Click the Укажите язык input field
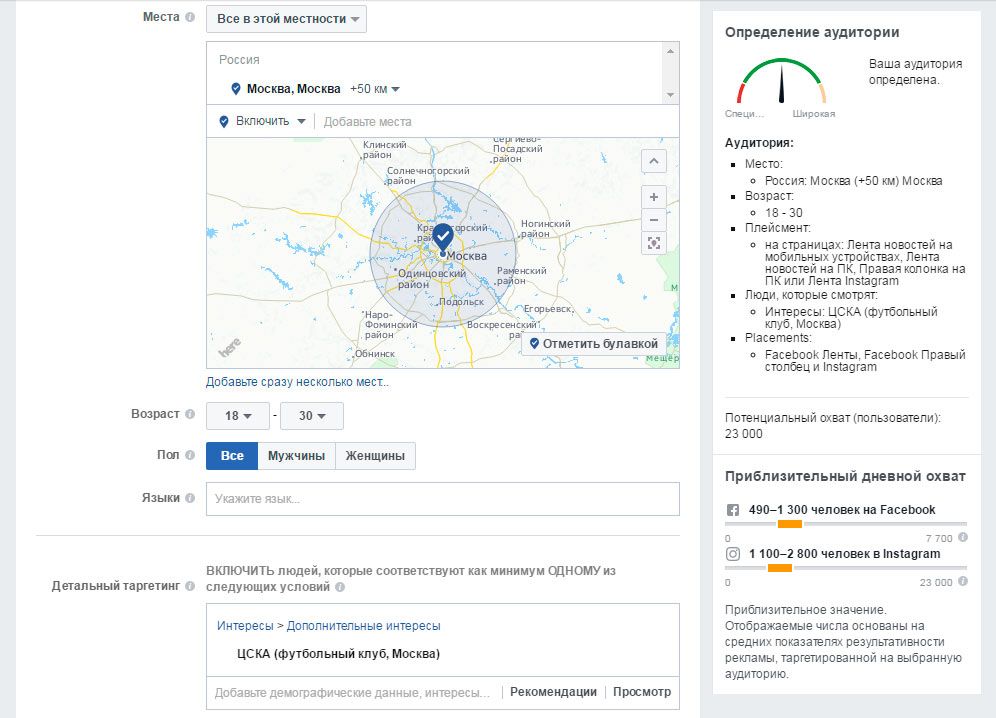The height and width of the screenshot is (718, 996). [x=442, y=499]
